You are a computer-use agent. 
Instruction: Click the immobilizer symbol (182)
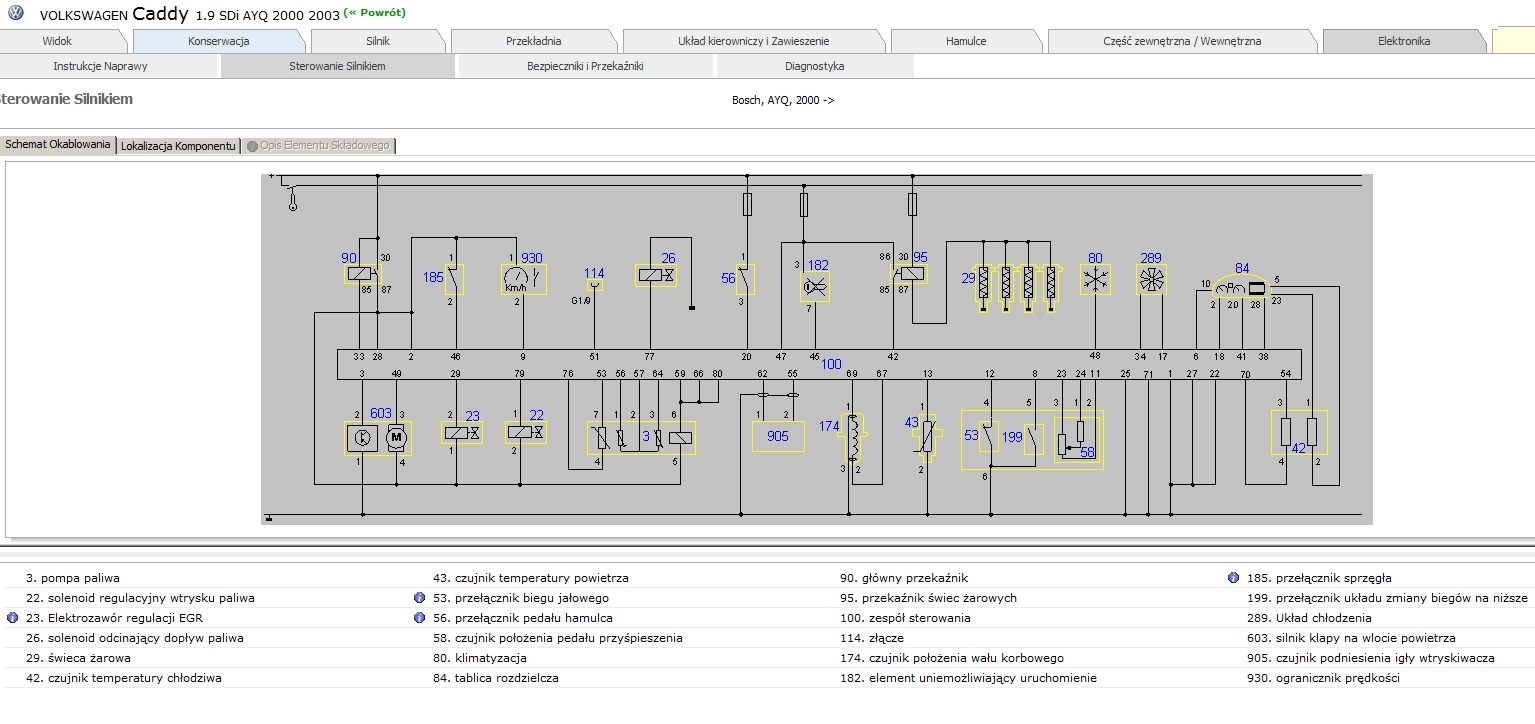pyautogui.click(x=815, y=287)
